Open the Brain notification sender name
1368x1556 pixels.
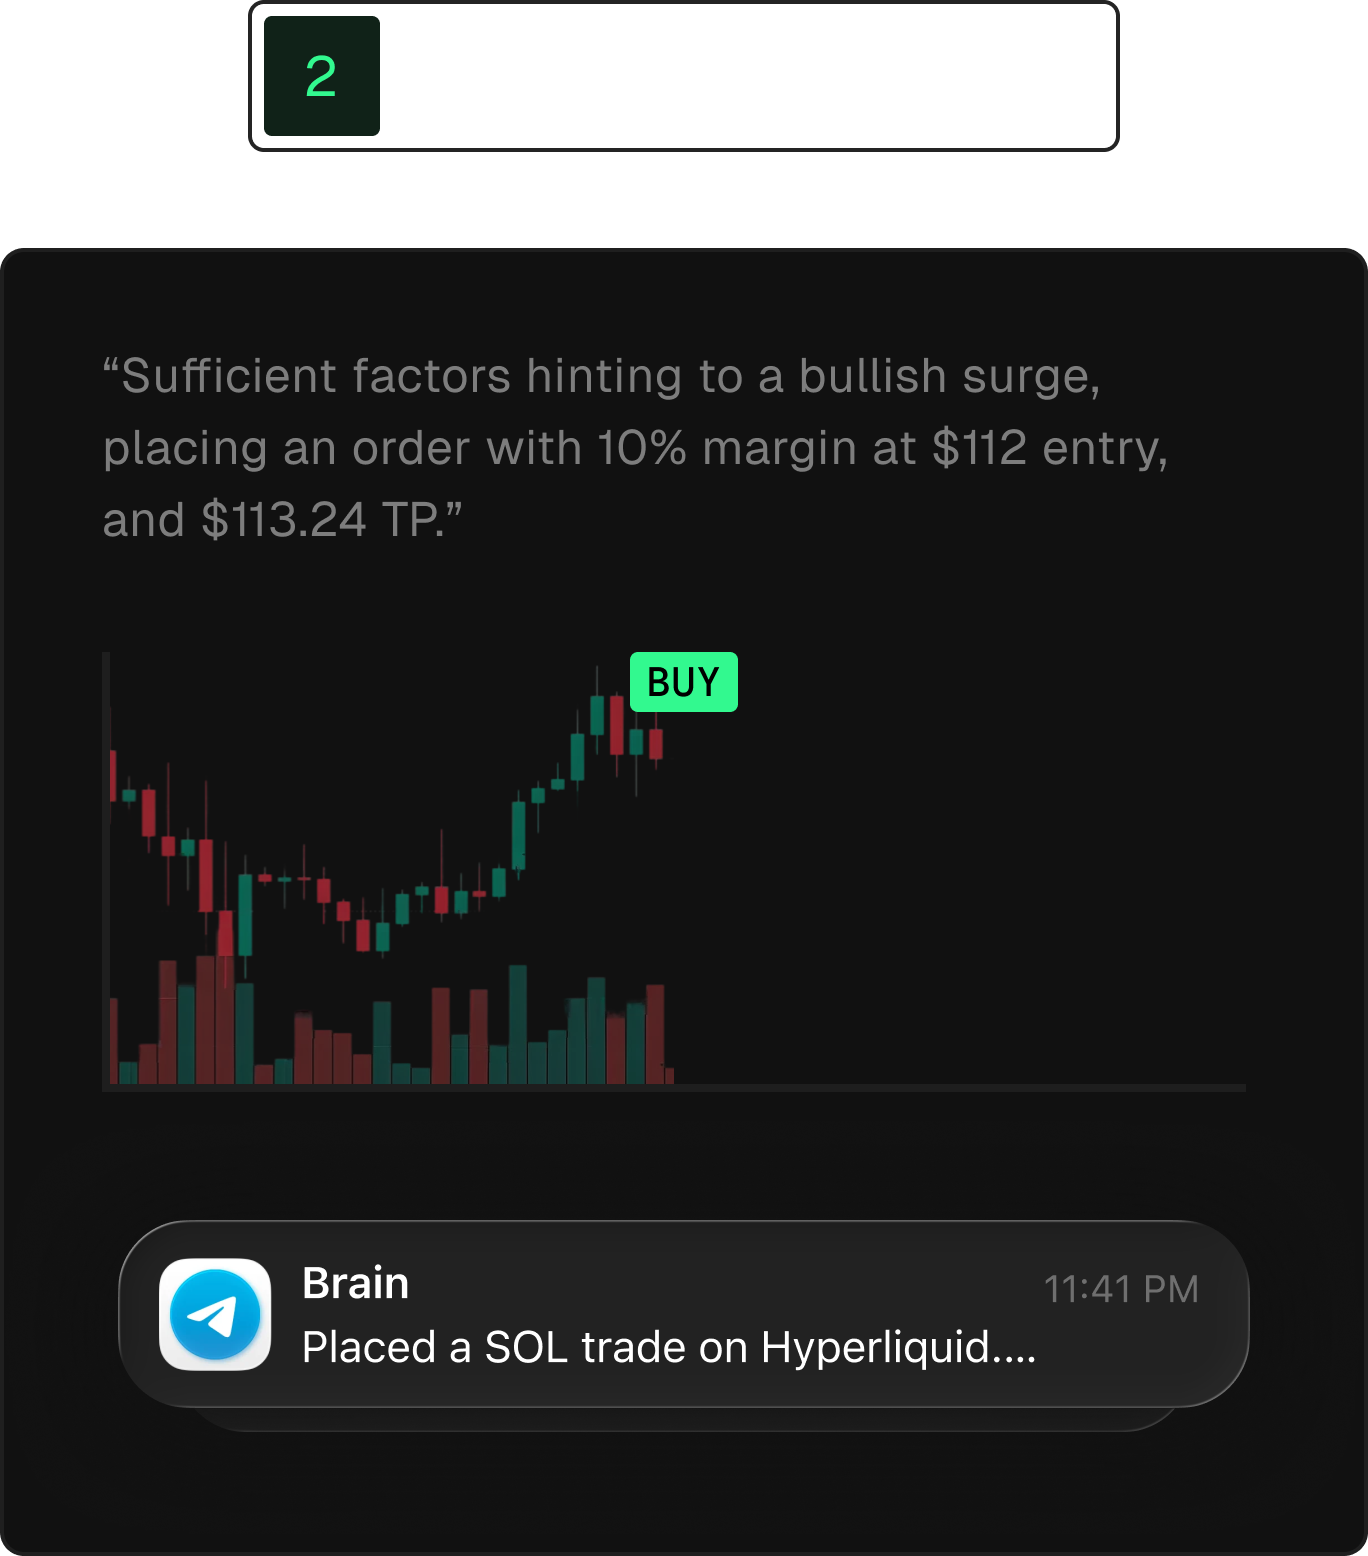click(x=355, y=1283)
